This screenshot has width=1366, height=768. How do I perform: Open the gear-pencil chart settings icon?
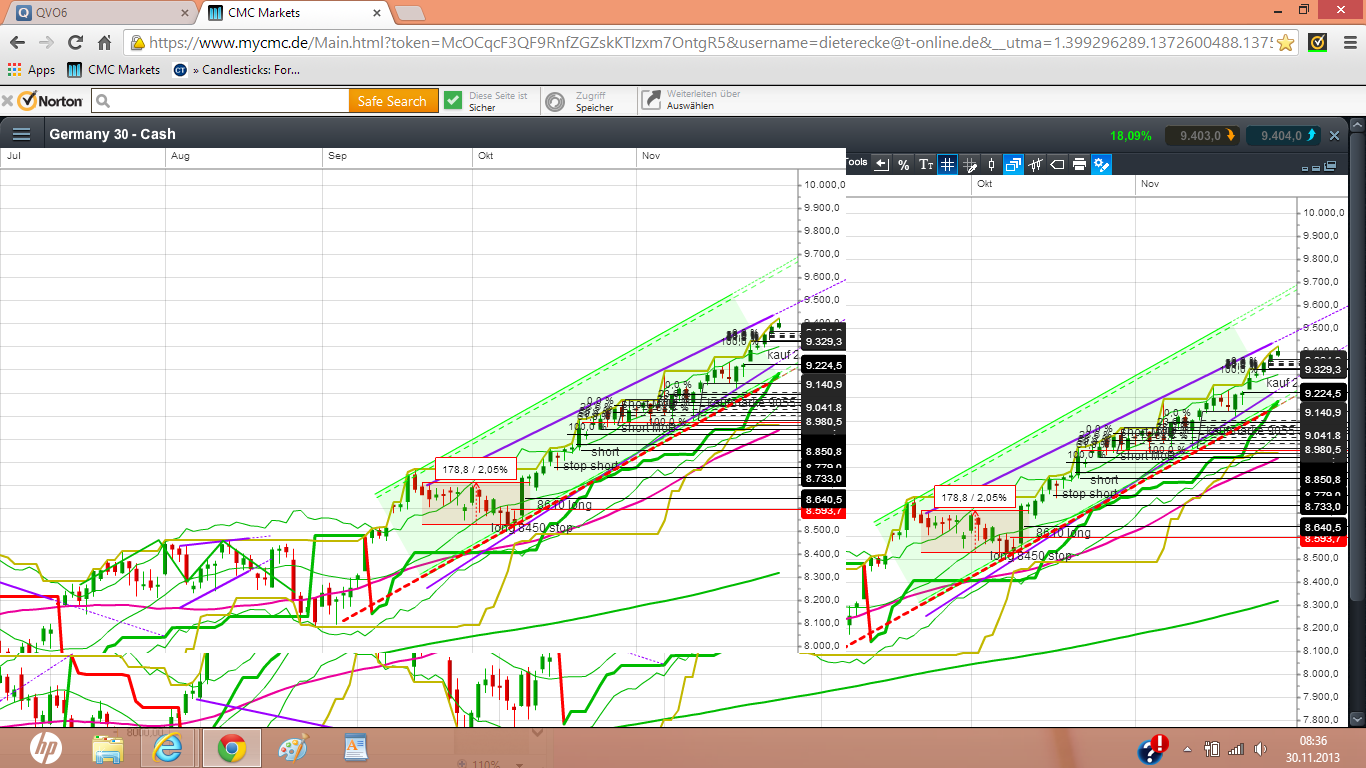[1101, 164]
